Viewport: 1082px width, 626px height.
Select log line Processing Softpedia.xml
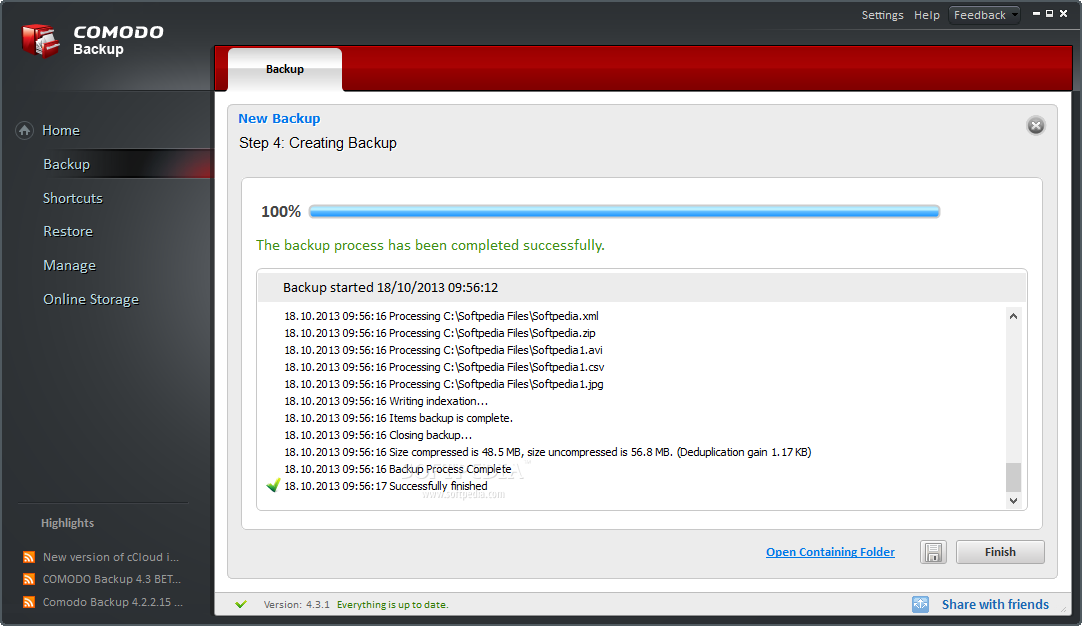(x=442, y=316)
